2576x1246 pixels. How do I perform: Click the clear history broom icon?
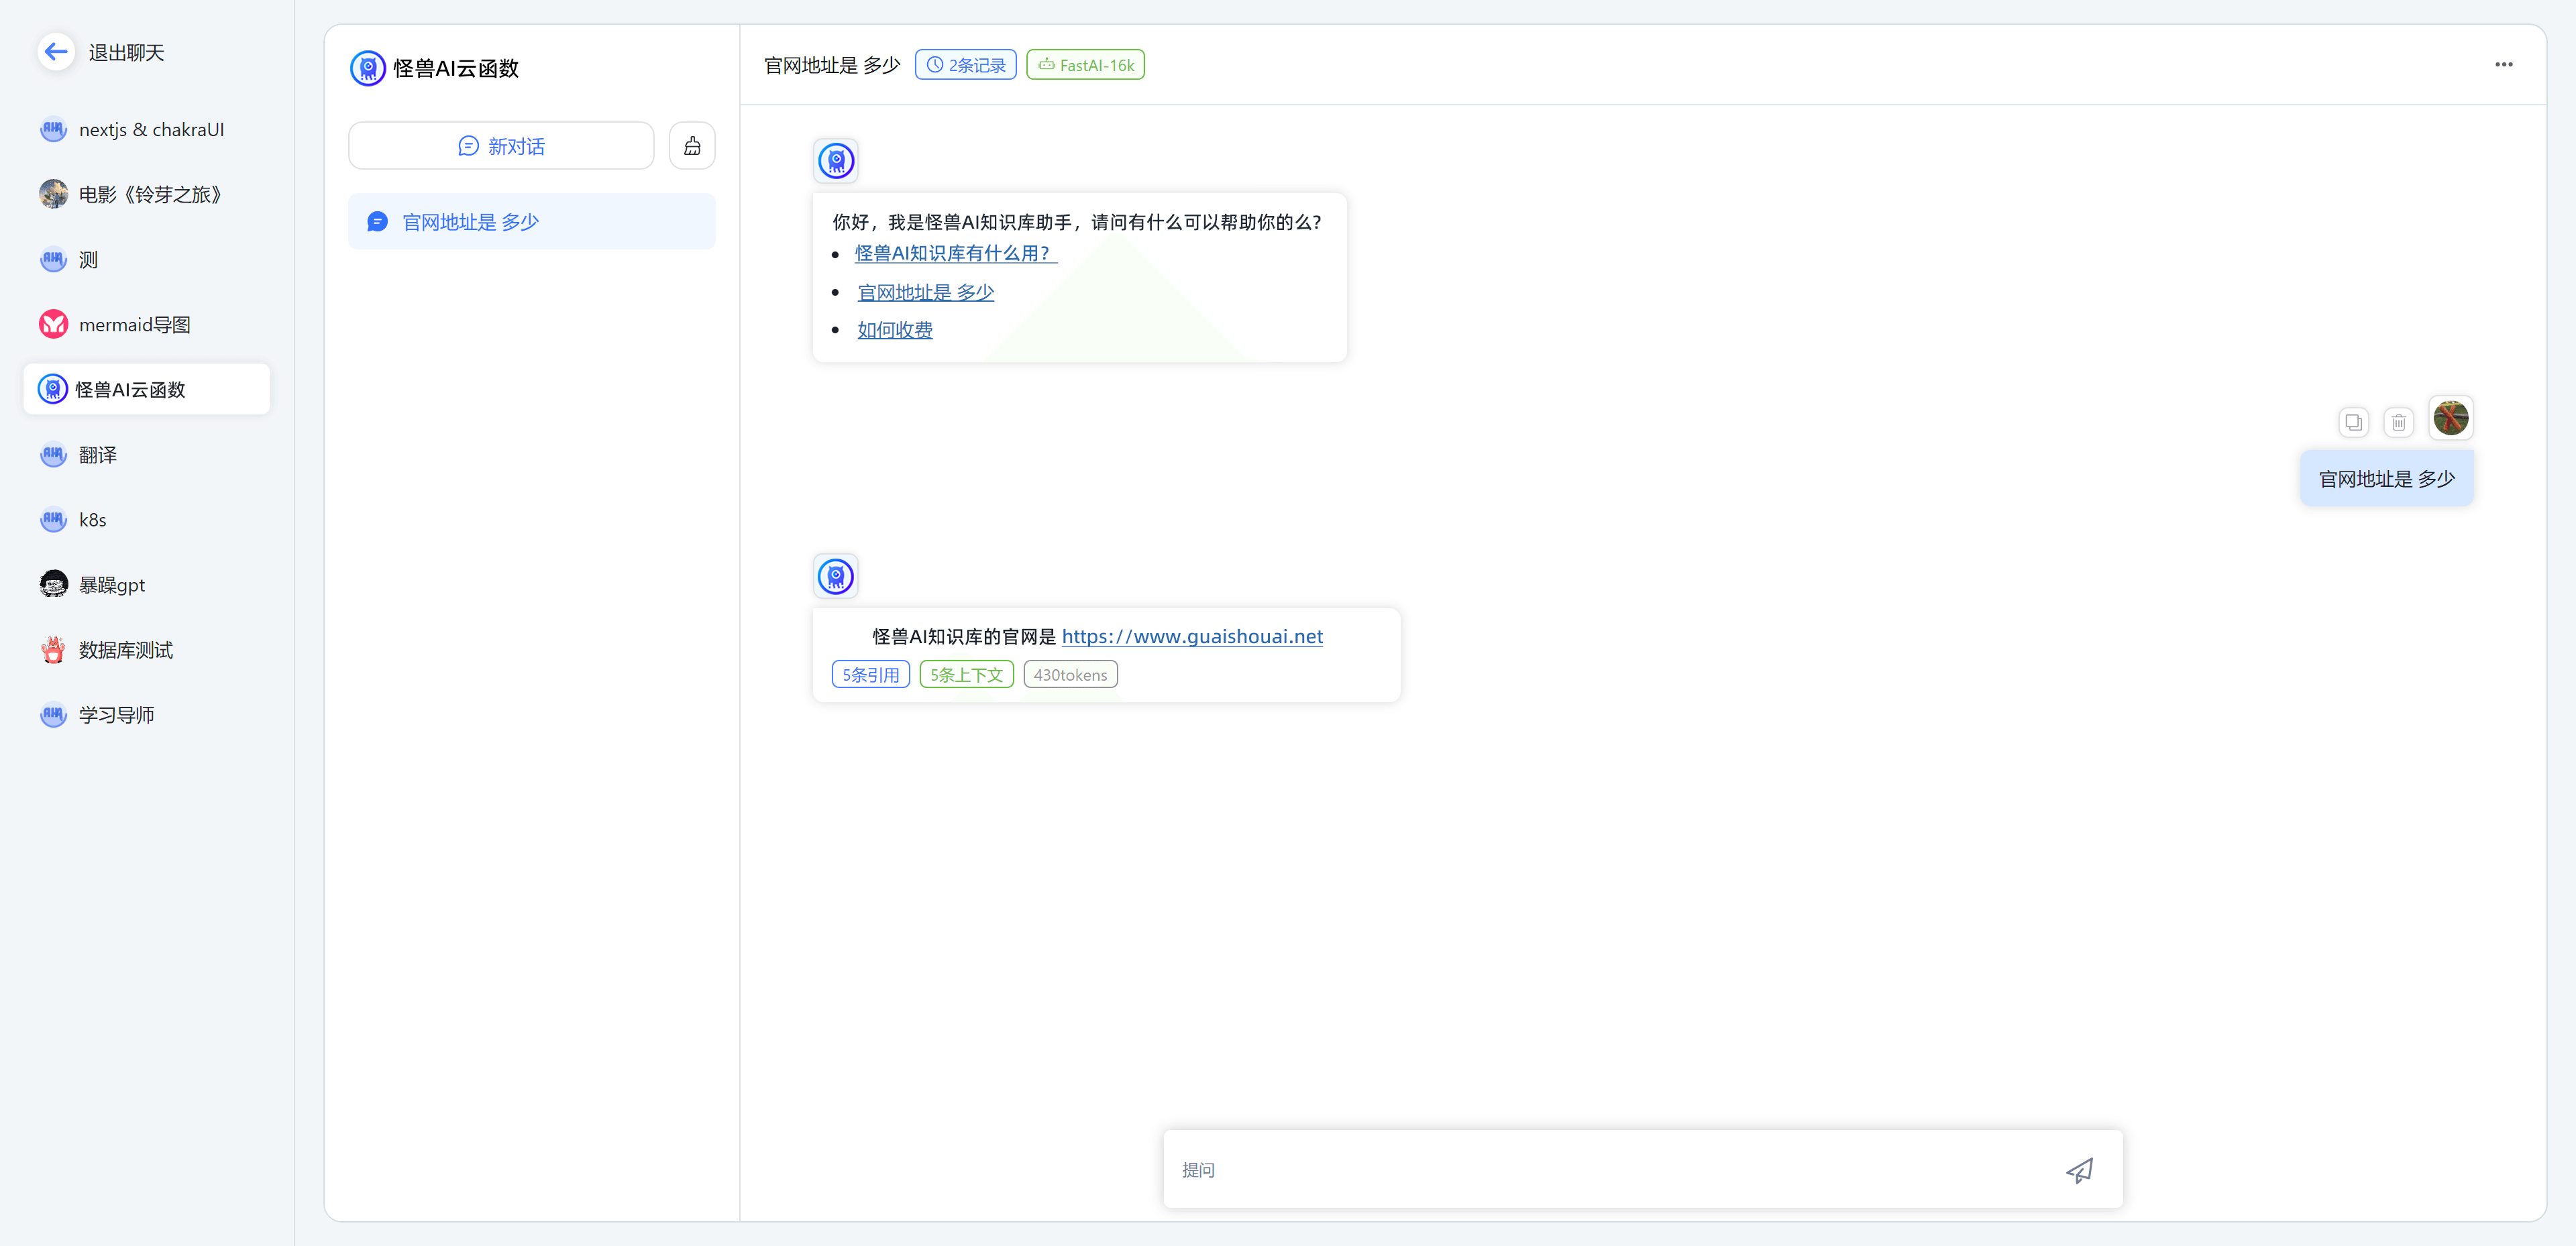point(692,146)
